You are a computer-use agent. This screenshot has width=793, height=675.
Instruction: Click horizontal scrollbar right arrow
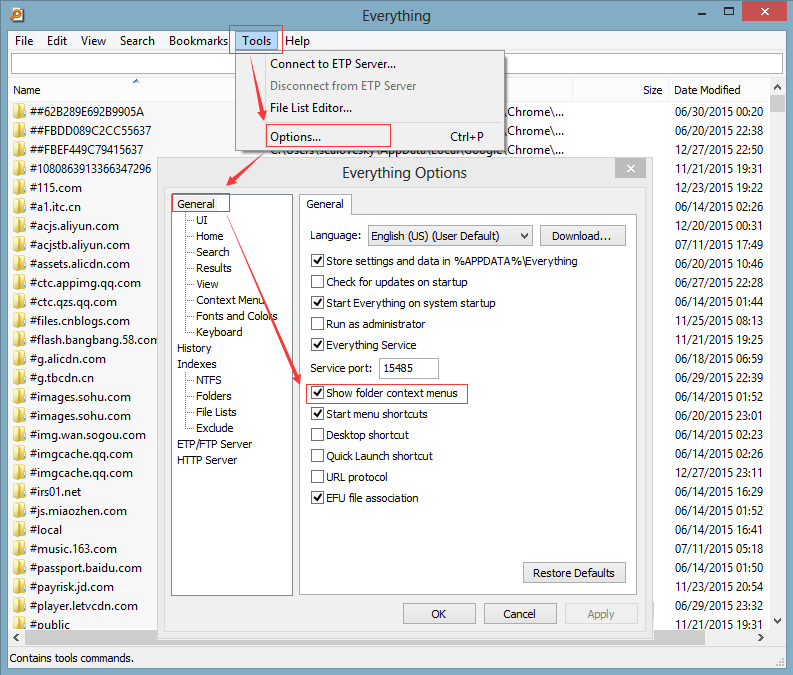click(x=760, y=638)
